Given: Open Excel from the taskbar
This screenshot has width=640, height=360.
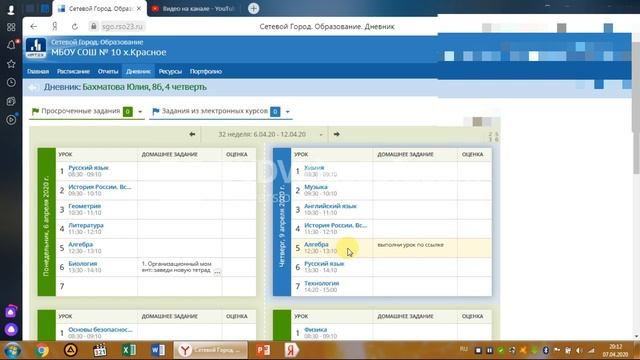Looking at the screenshot, I should tap(129, 350).
